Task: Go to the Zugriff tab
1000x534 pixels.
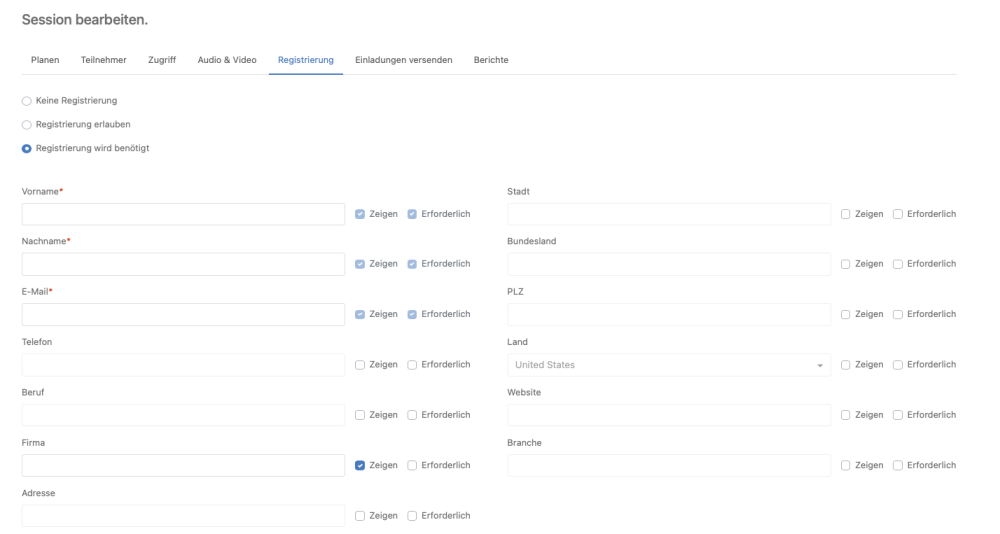Action: (162, 60)
